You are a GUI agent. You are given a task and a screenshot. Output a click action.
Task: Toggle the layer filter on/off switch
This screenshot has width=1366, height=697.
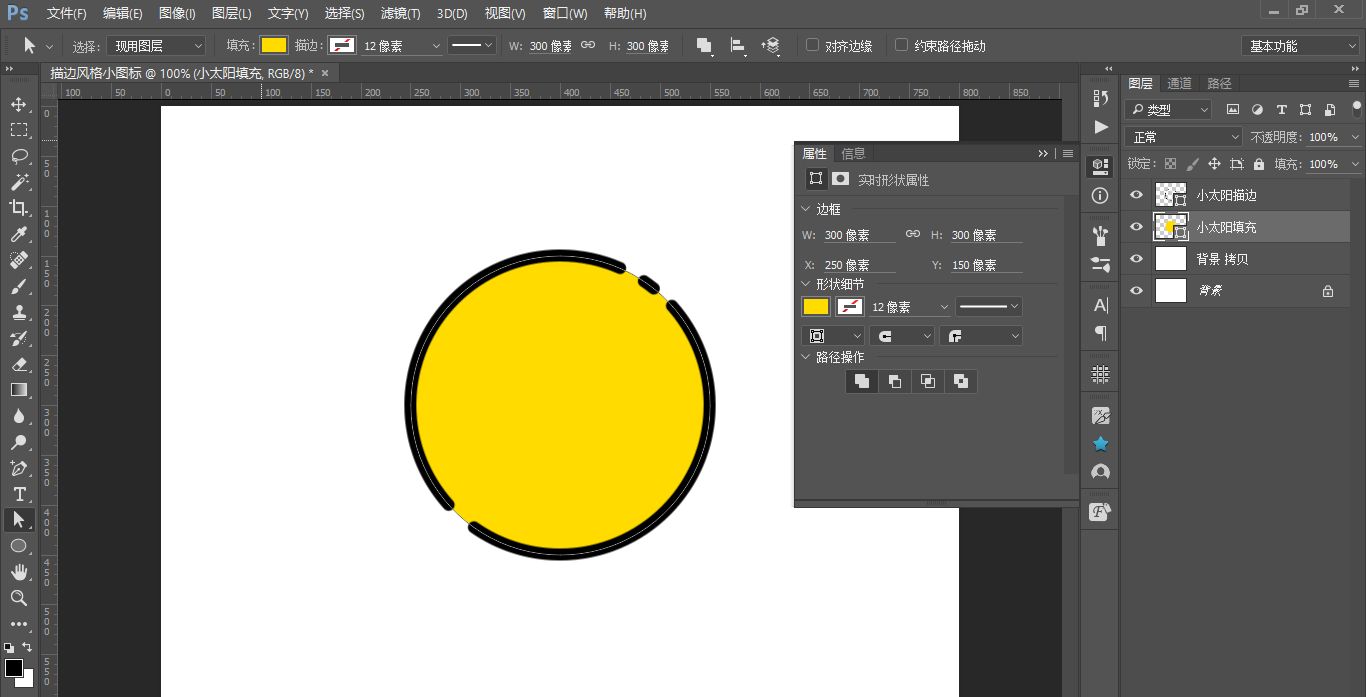tap(1356, 109)
